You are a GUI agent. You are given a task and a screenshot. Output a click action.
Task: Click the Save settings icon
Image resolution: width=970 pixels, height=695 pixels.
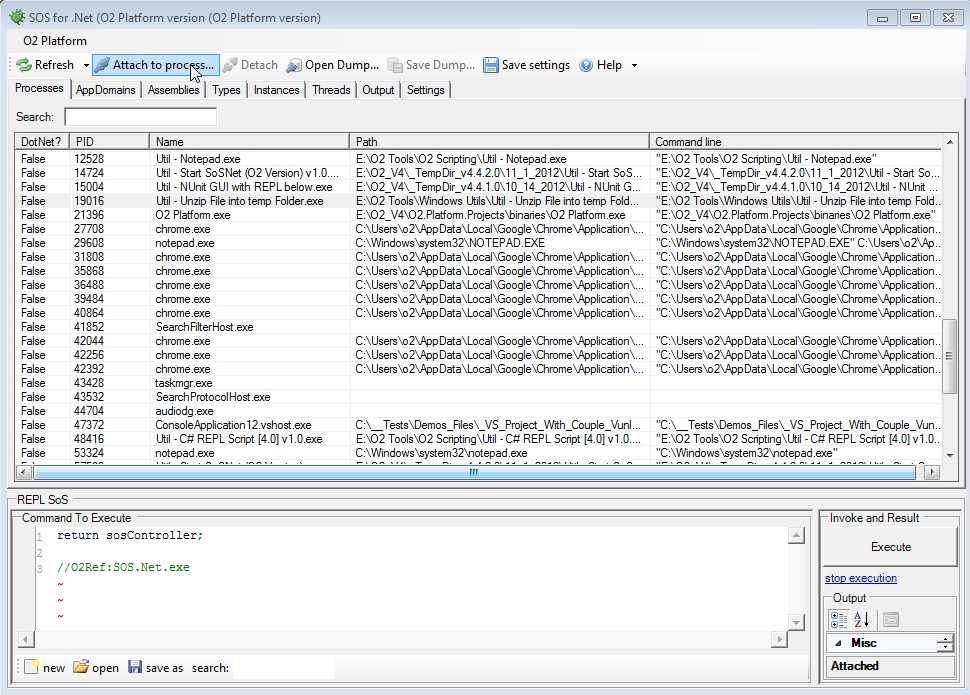(491, 64)
